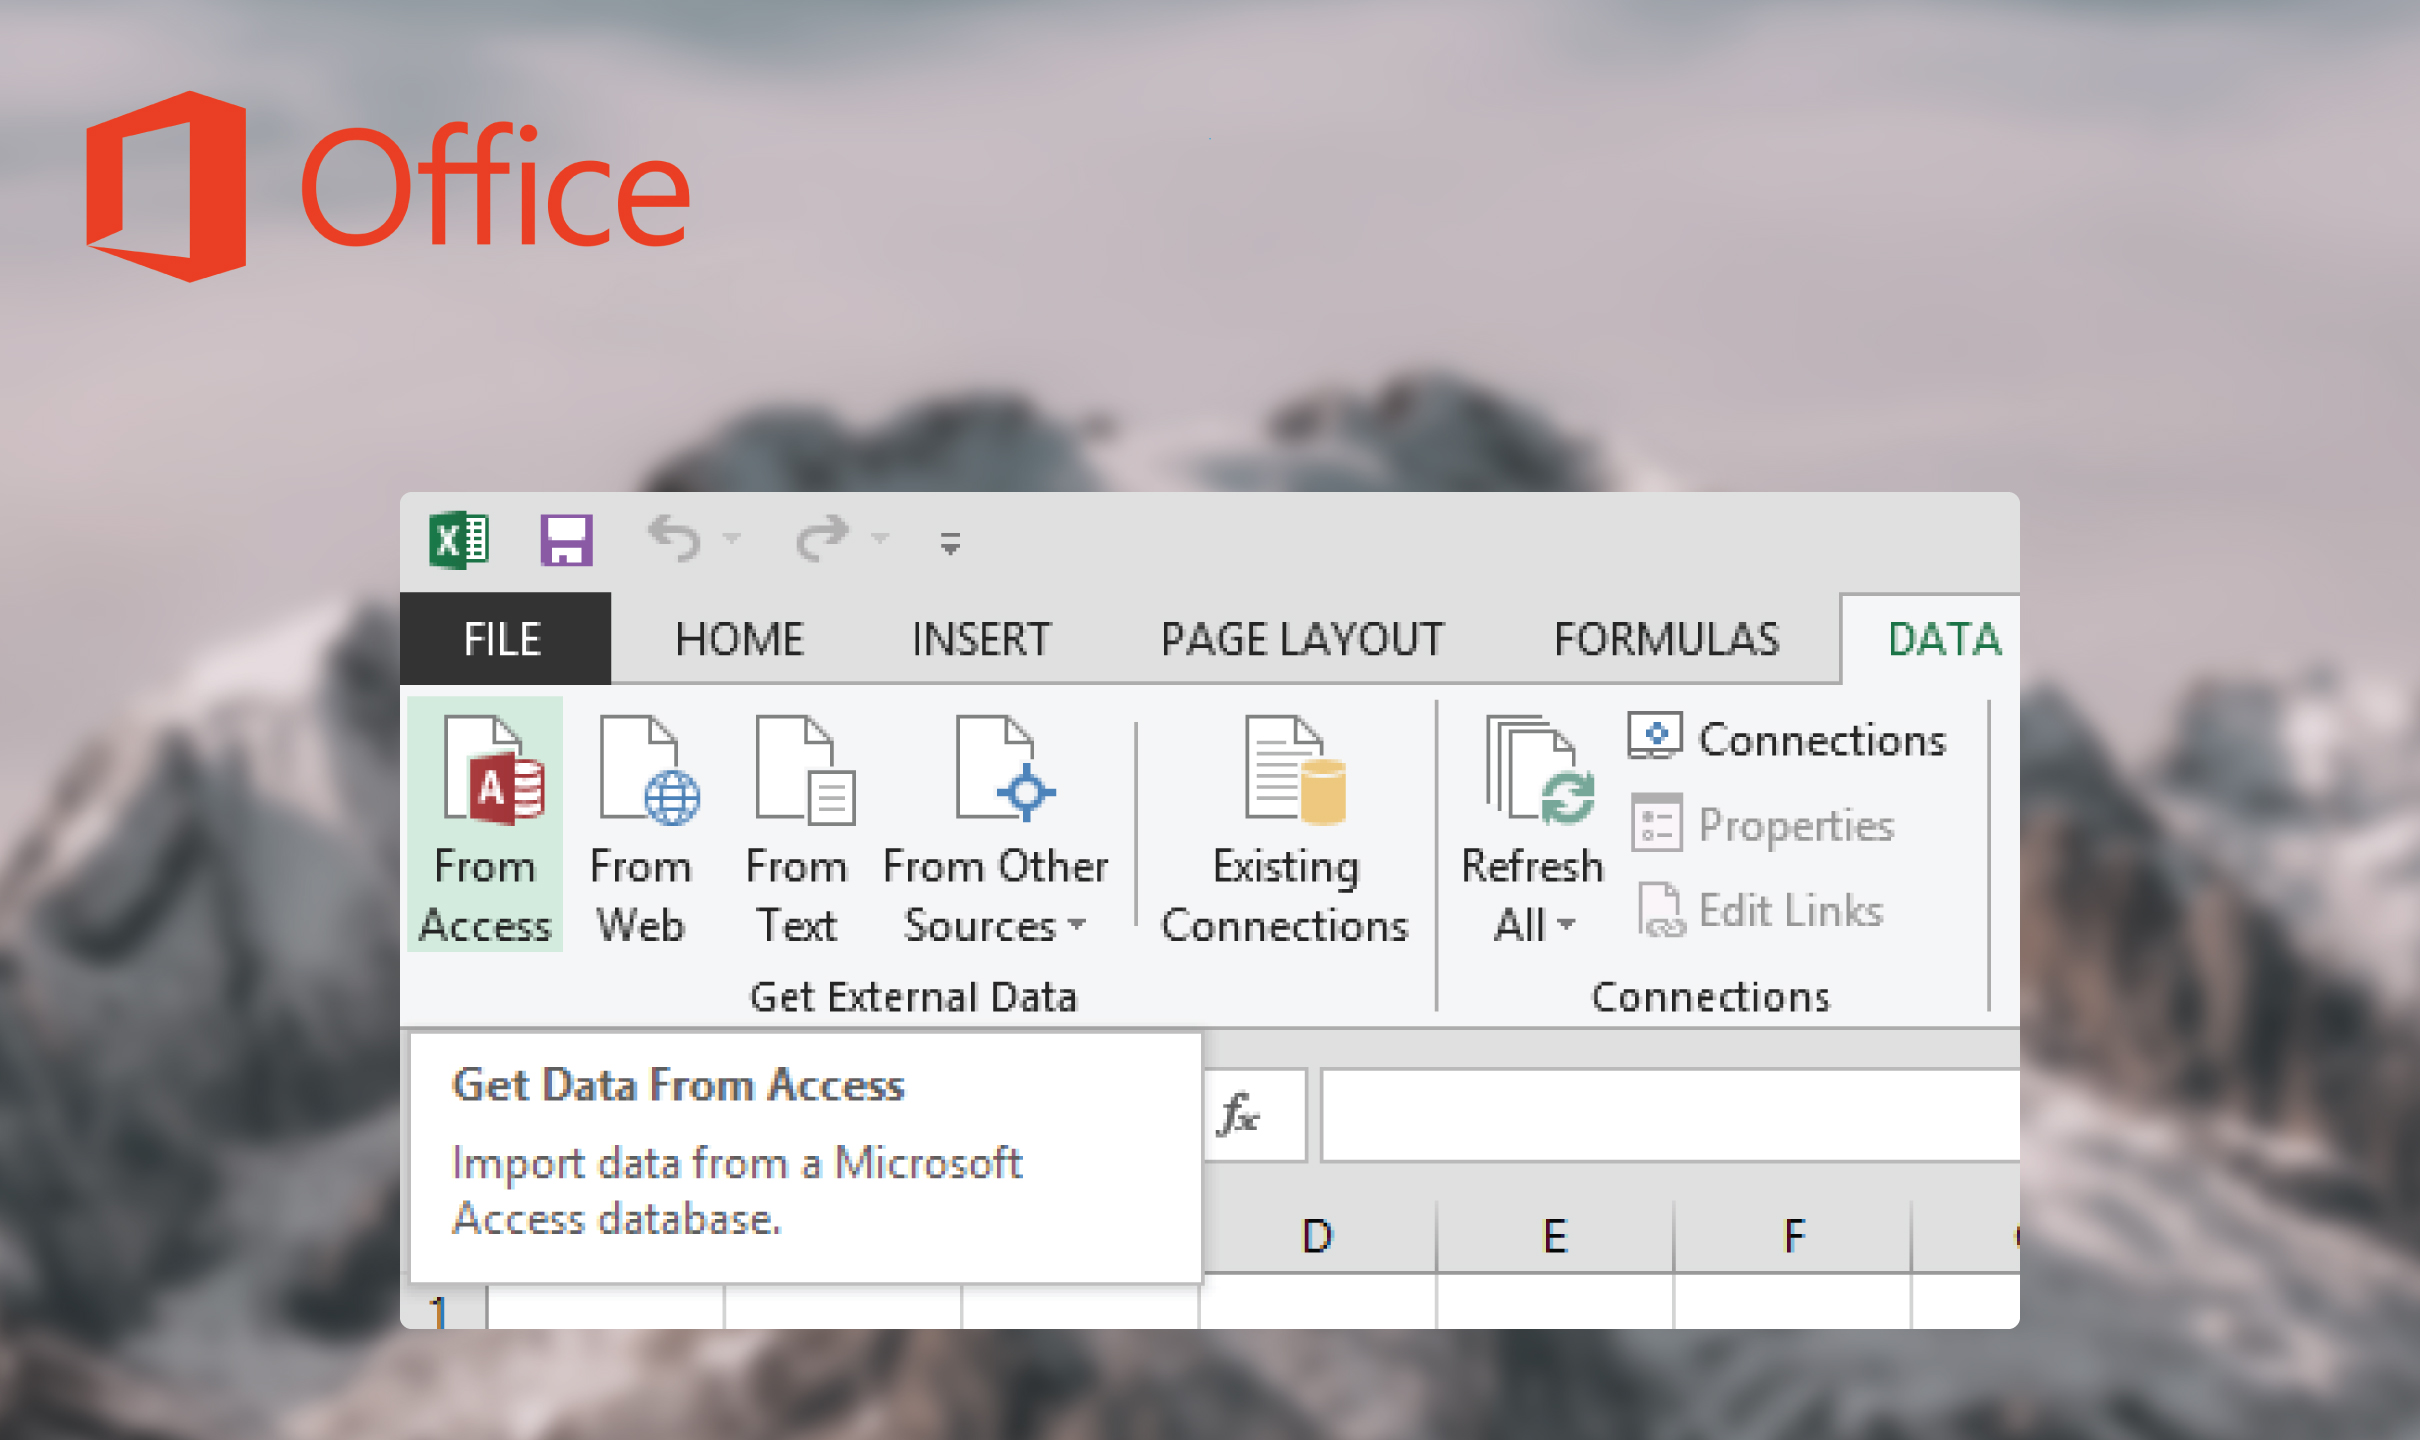Switch to the PAGE LAYOUT tab

(1302, 639)
